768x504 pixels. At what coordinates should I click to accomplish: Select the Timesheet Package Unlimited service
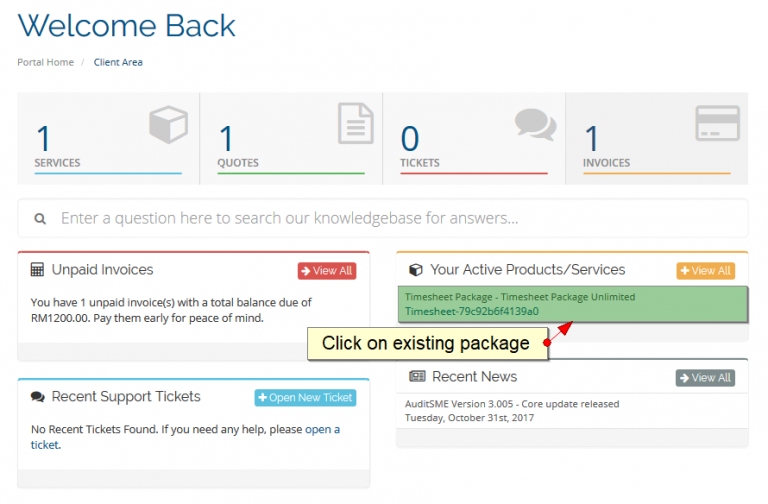tap(573, 304)
